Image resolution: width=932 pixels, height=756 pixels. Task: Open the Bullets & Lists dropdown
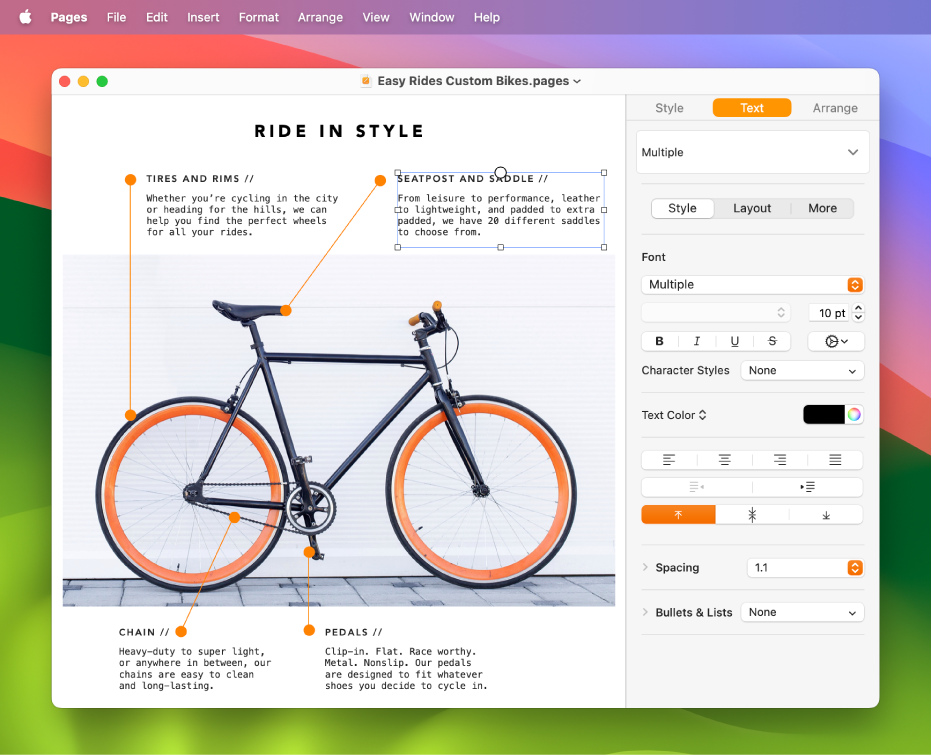click(x=802, y=612)
